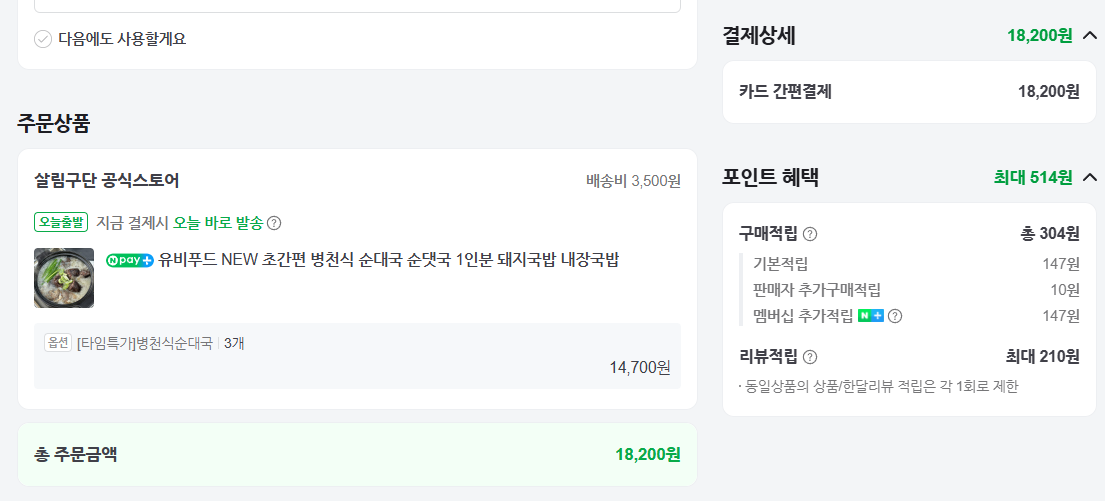Visit the 살림구단 공식스토어 store link
Image resolution: width=1105 pixels, height=501 pixels.
point(107,181)
